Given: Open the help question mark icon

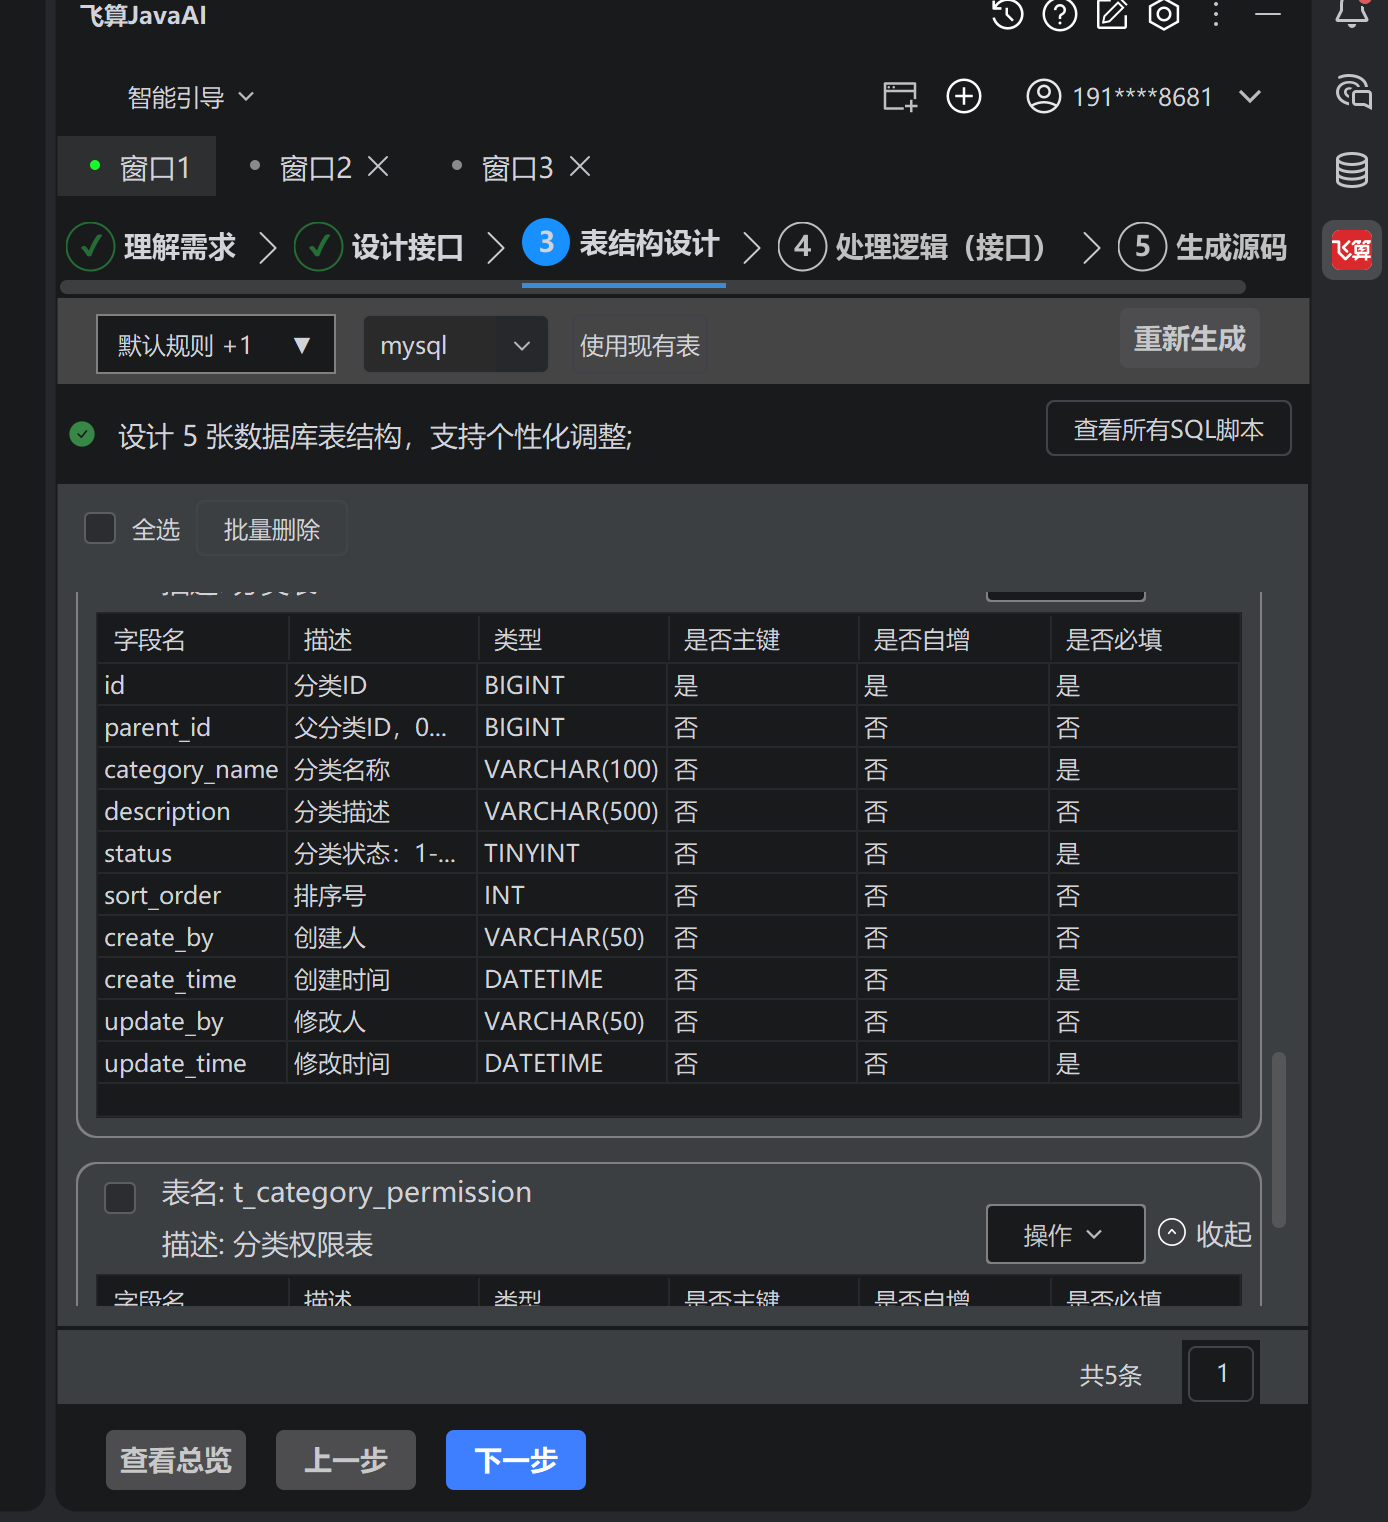Looking at the screenshot, I should pyautogui.click(x=1060, y=14).
